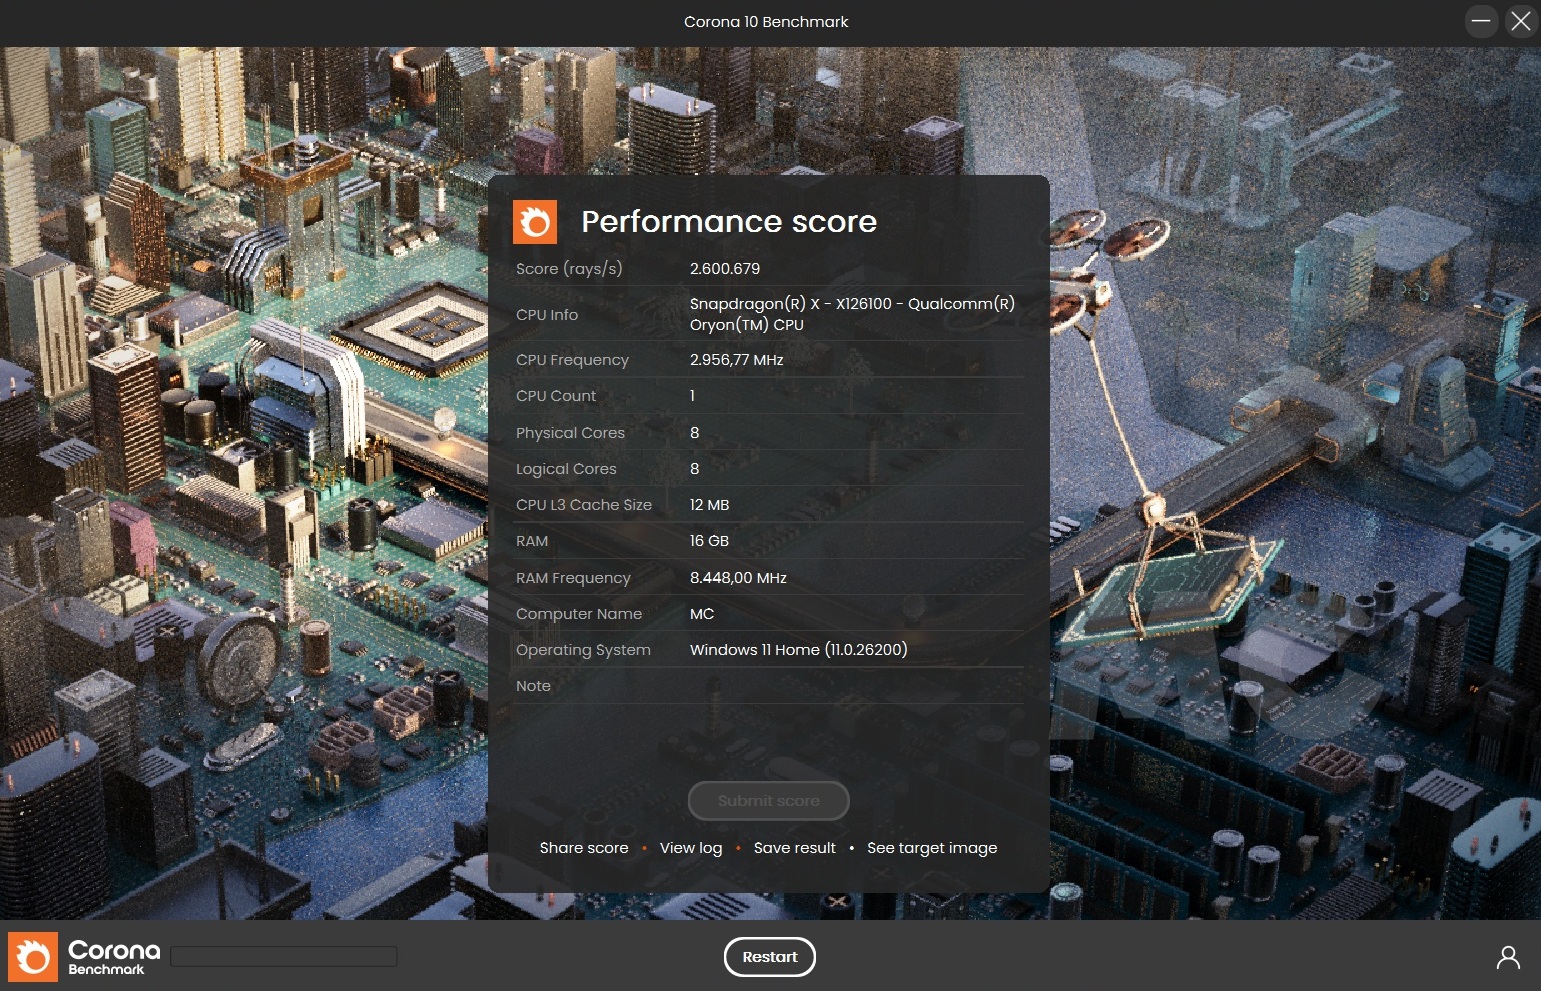Click the CPU Info label
The image size is (1541, 991).
pos(547,315)
